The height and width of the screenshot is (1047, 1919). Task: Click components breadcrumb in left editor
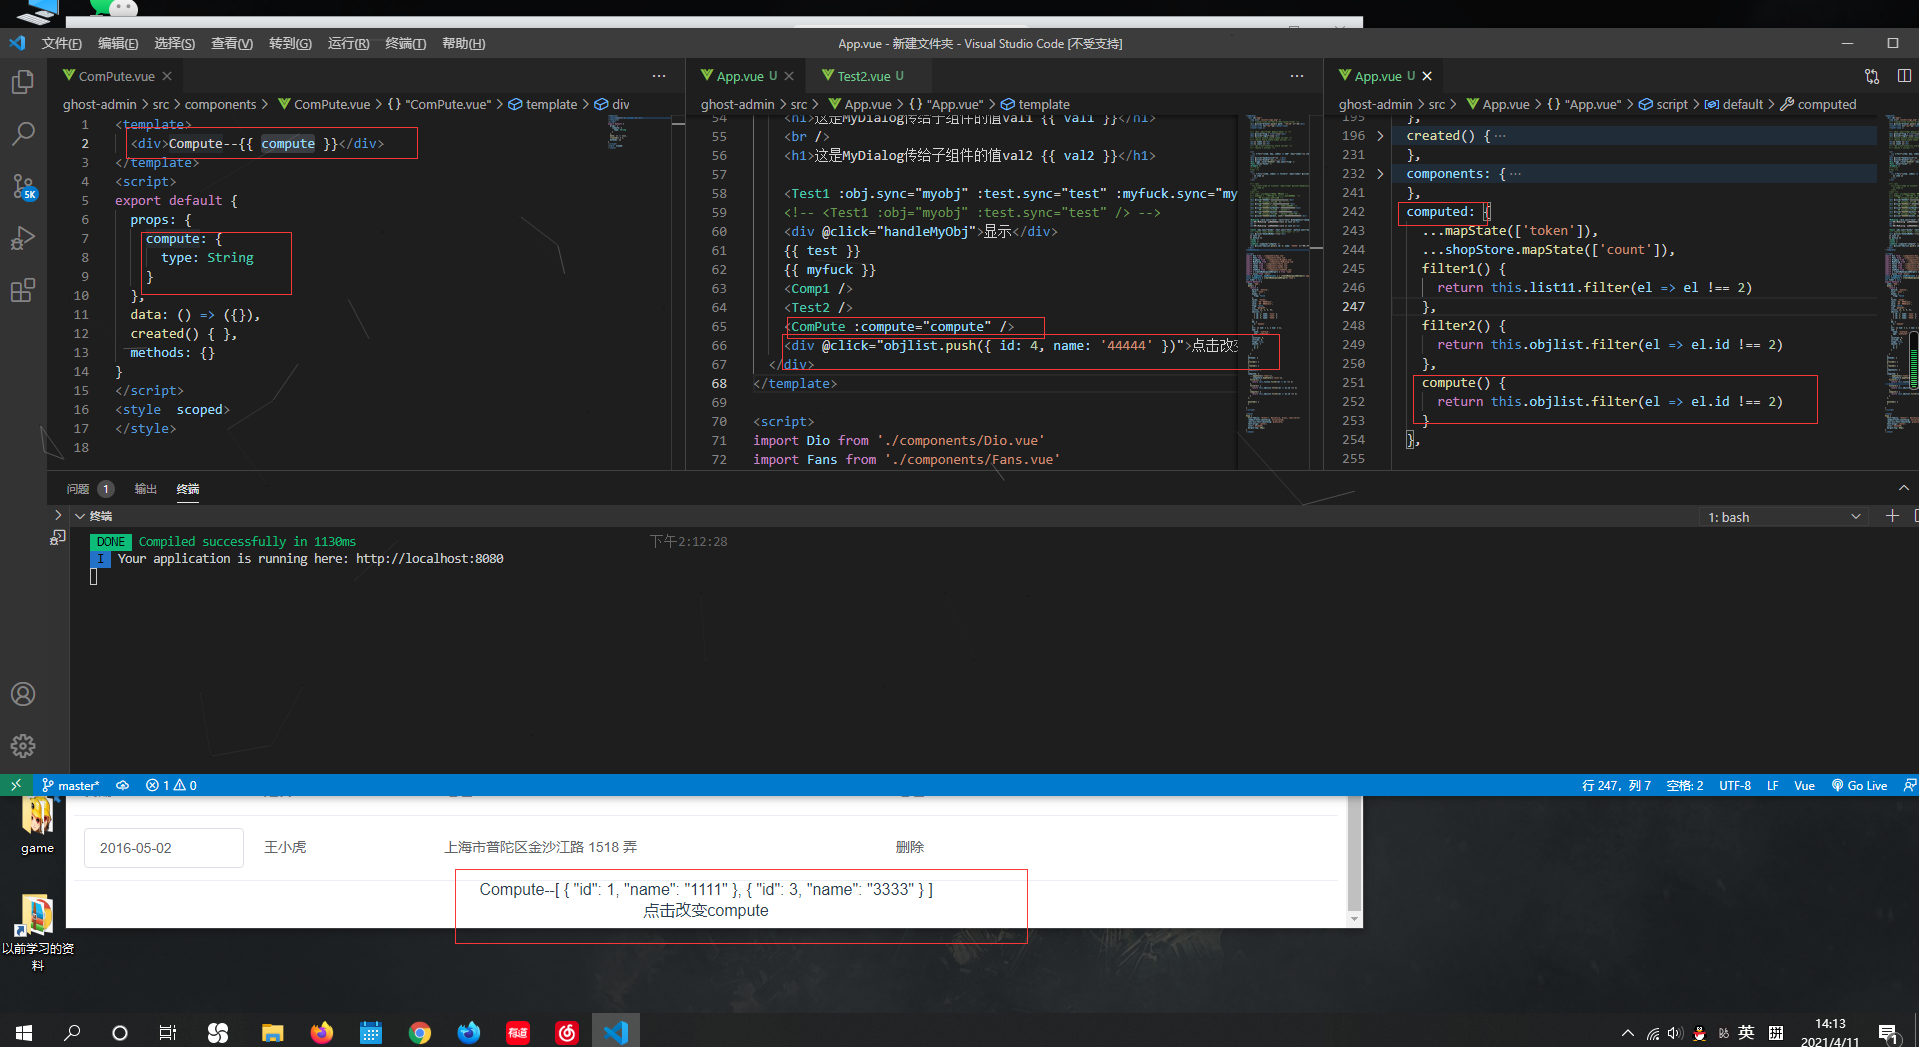(x=221, y=104)
